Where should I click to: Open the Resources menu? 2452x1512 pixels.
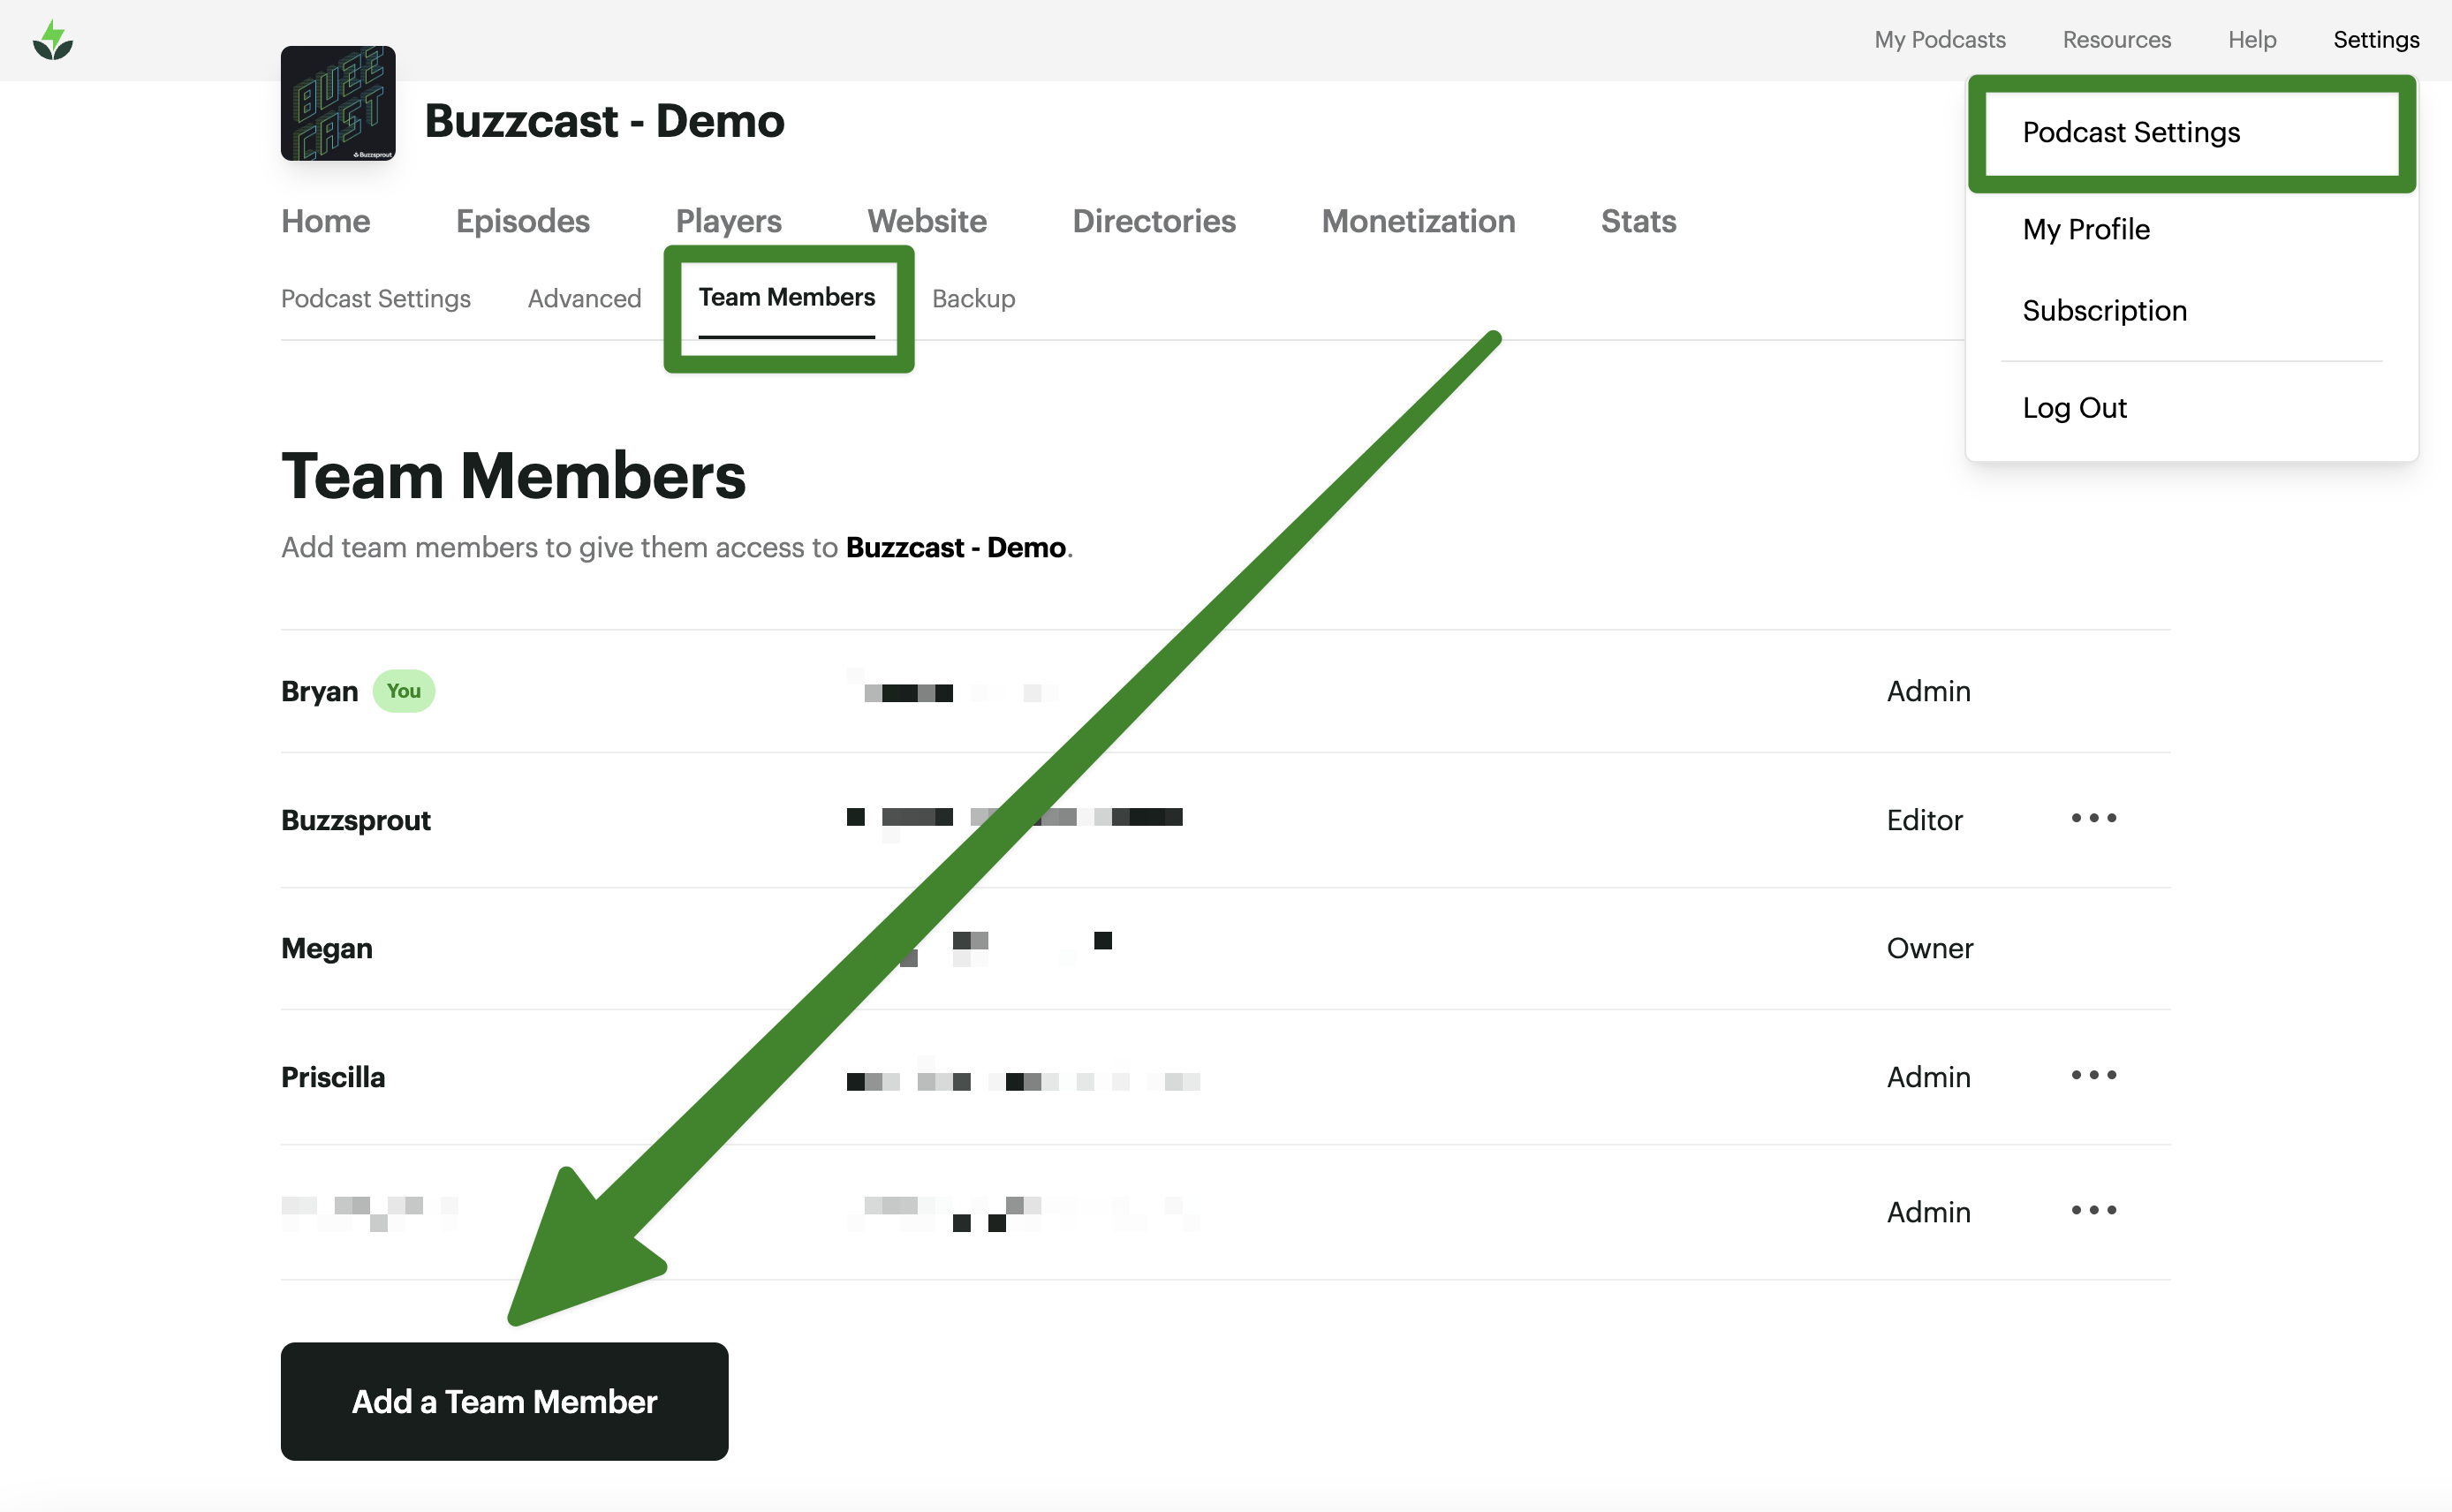coord(2116,40)
